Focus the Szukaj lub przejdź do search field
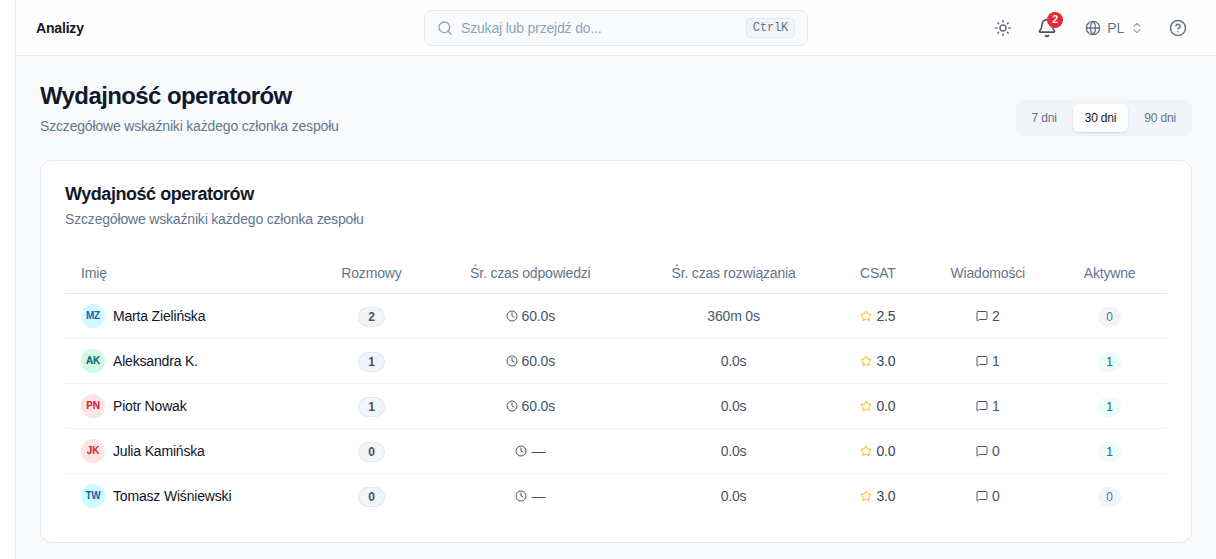Image resolution: width=1216 pixels, height=559 pixels. click(x=616, y=28)
